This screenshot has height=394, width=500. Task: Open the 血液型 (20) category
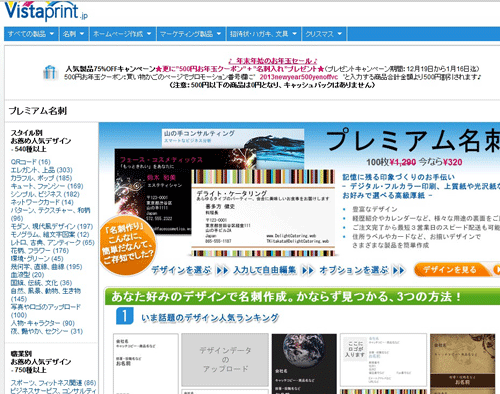click(x=27, y=275)
